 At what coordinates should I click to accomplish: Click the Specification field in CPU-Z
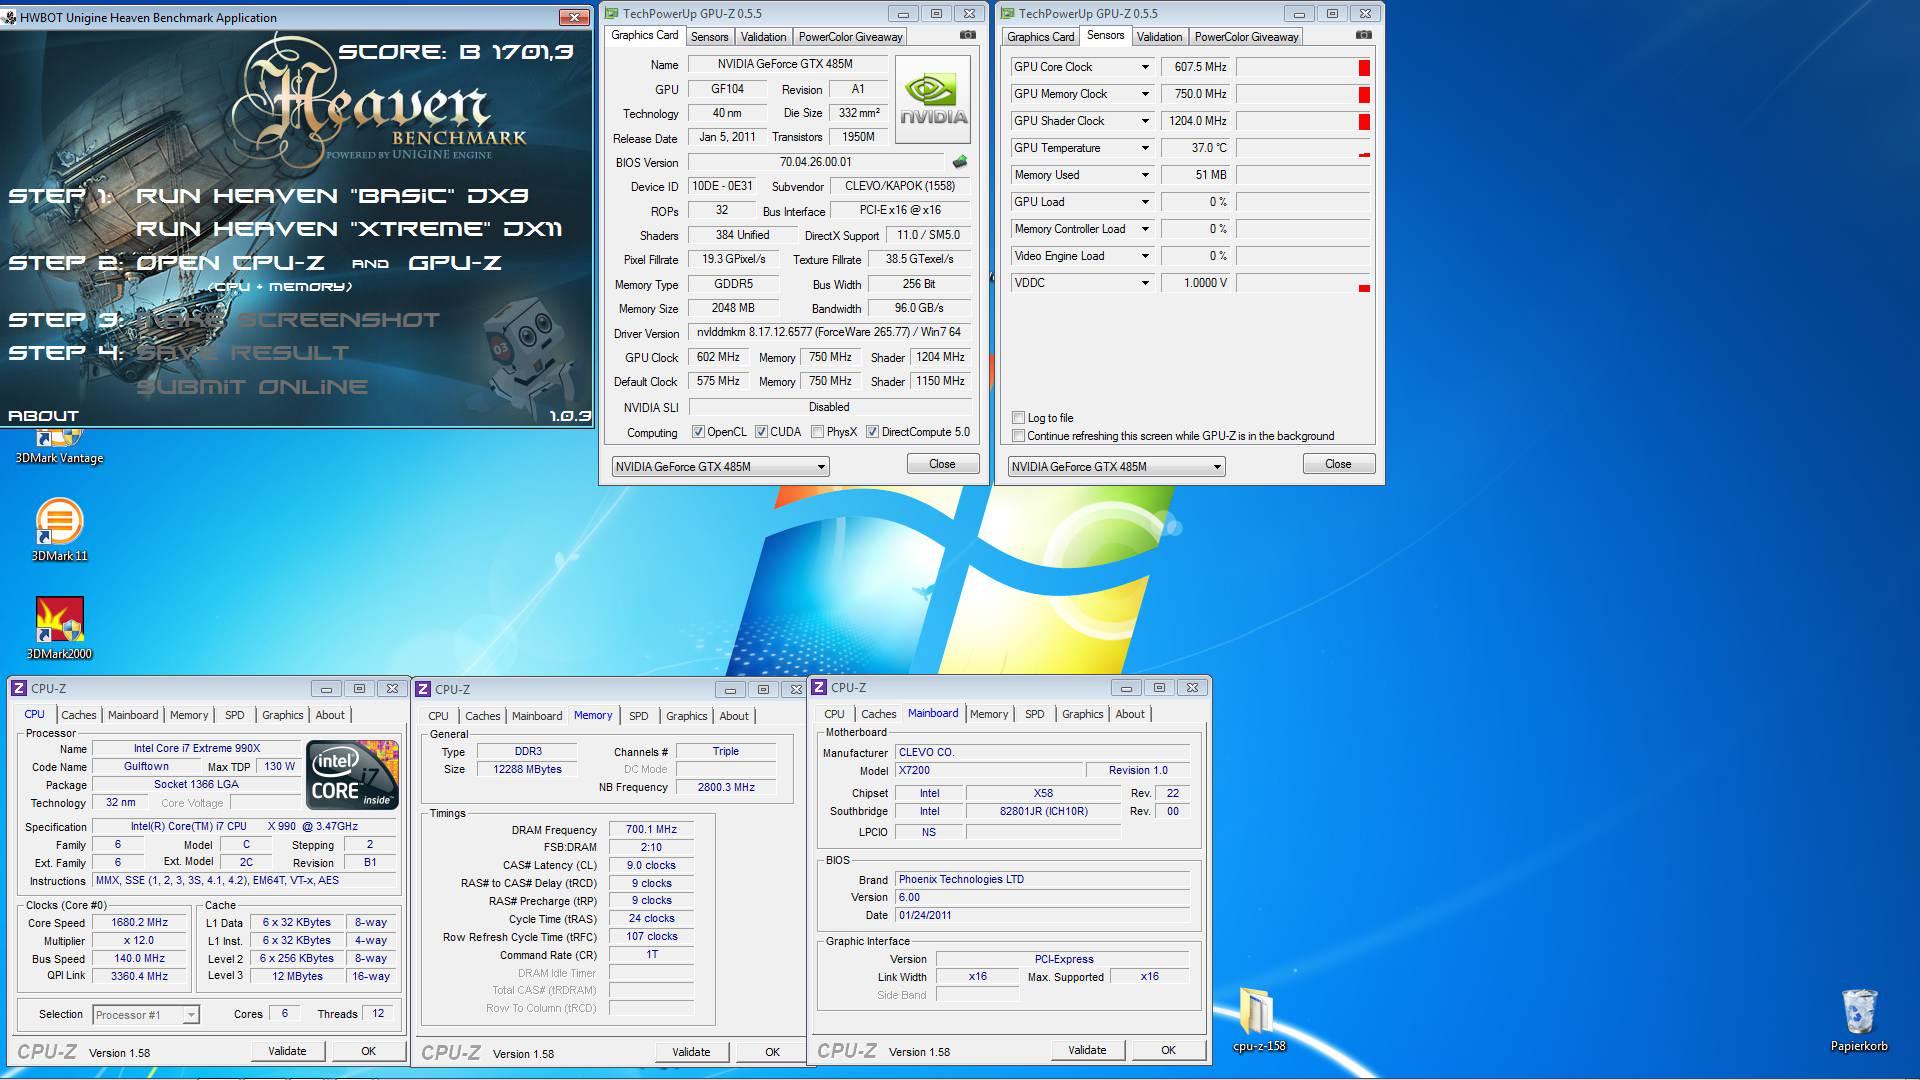click(244, 827)
